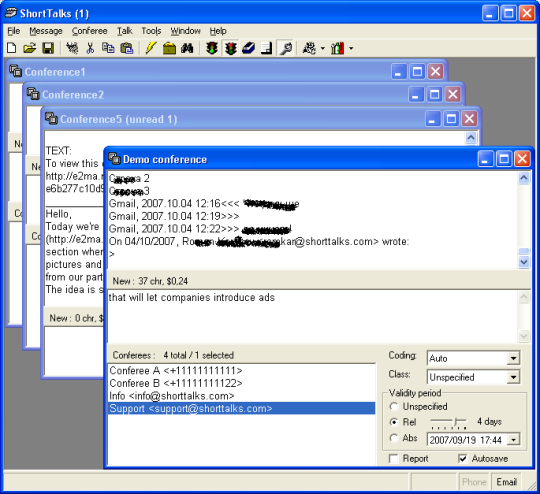The image size is (540, 494).
Task: Click the New document toolbar icon
Action: pyautogui.click(x=11, y=48)
